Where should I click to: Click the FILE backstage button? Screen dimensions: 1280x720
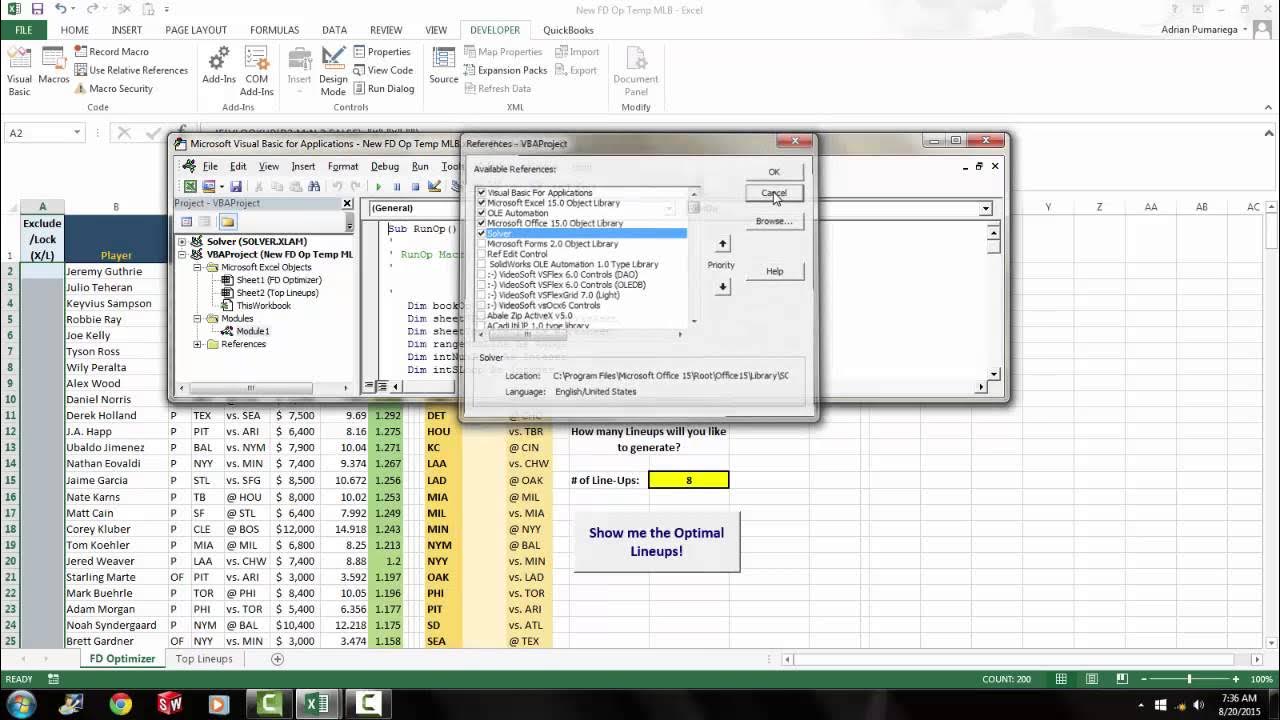(x=23, y=30)
